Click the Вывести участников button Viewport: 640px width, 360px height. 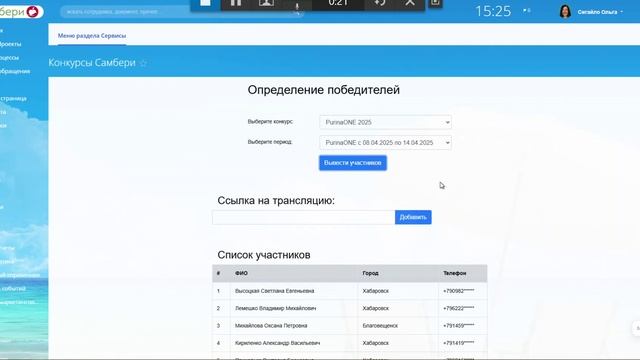tap(353, 163)
